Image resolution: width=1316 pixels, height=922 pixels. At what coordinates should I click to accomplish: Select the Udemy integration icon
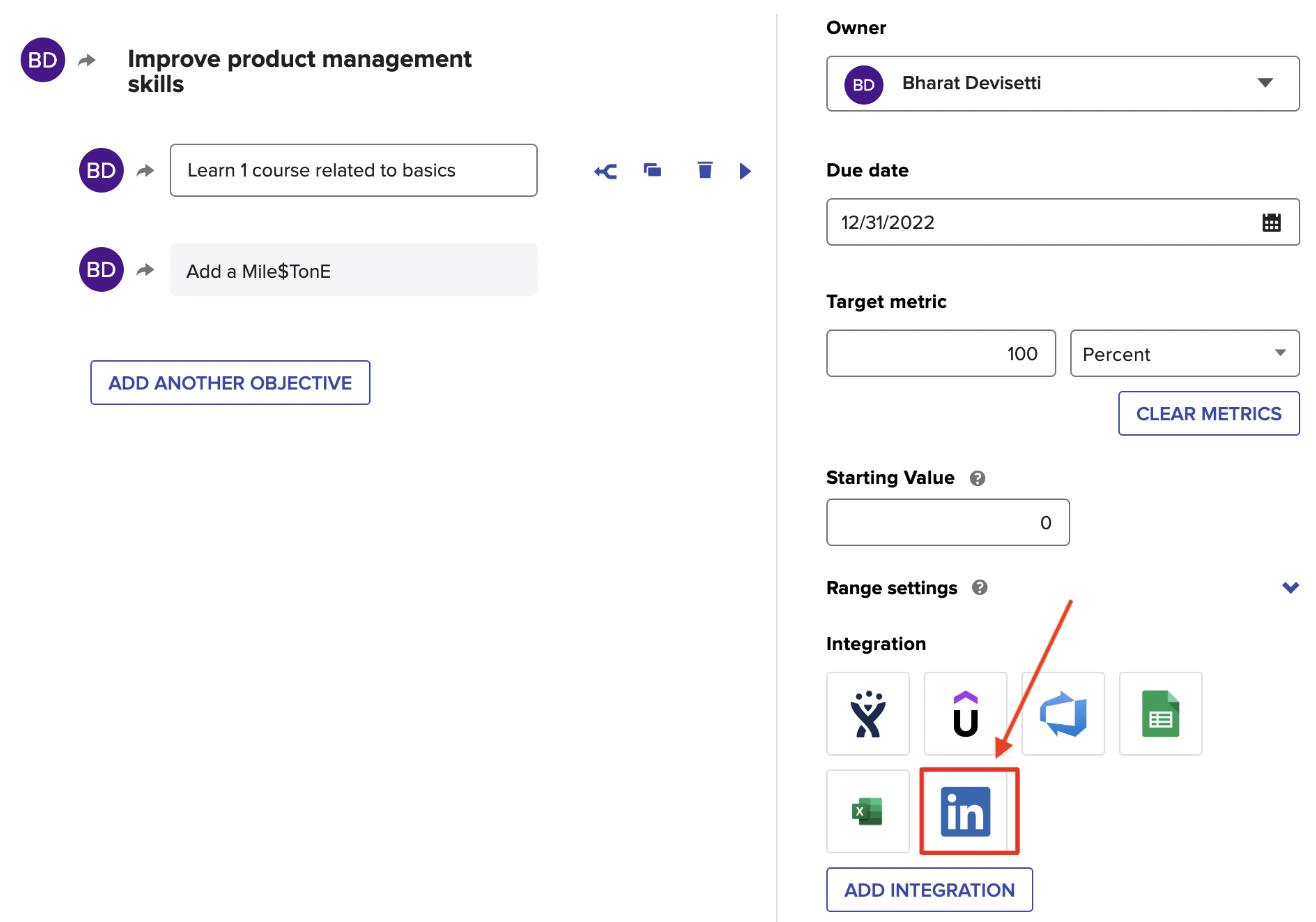965,713
